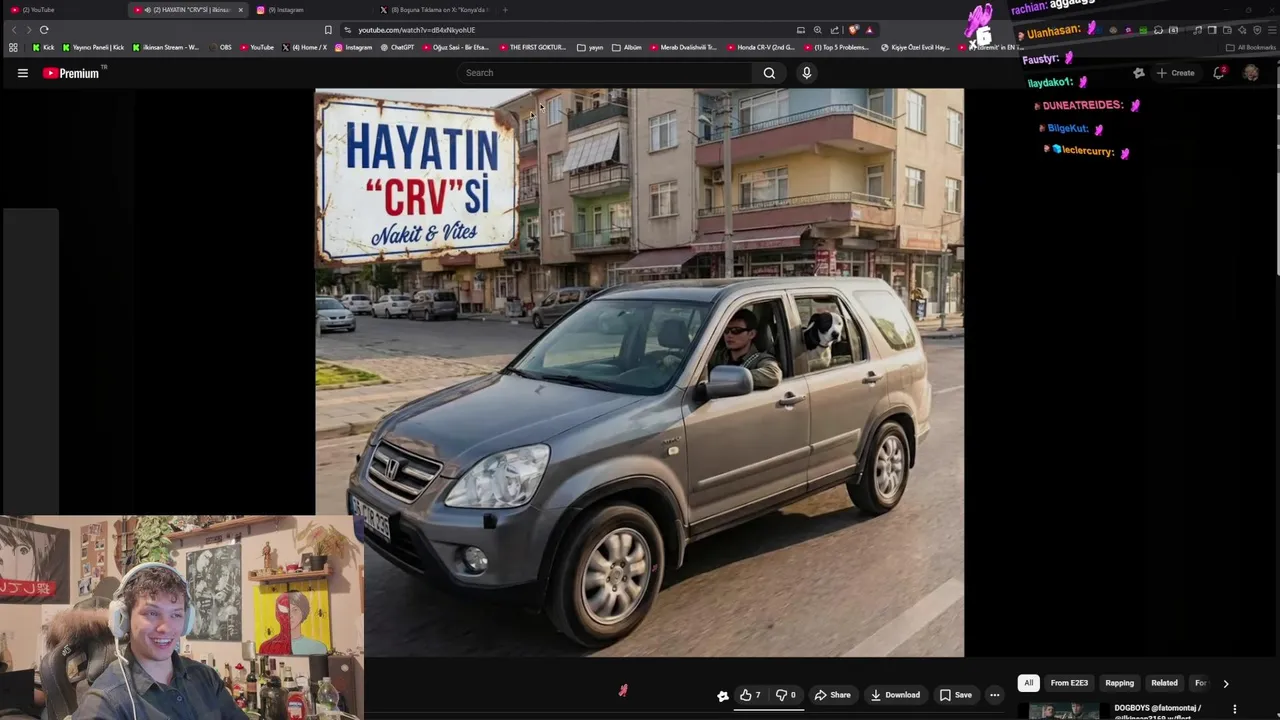Image resolution: width=1280 pixels, height=720 pixels.
Task: Open the yayın bookmarks folder
Action: click(x=590, y=47)
